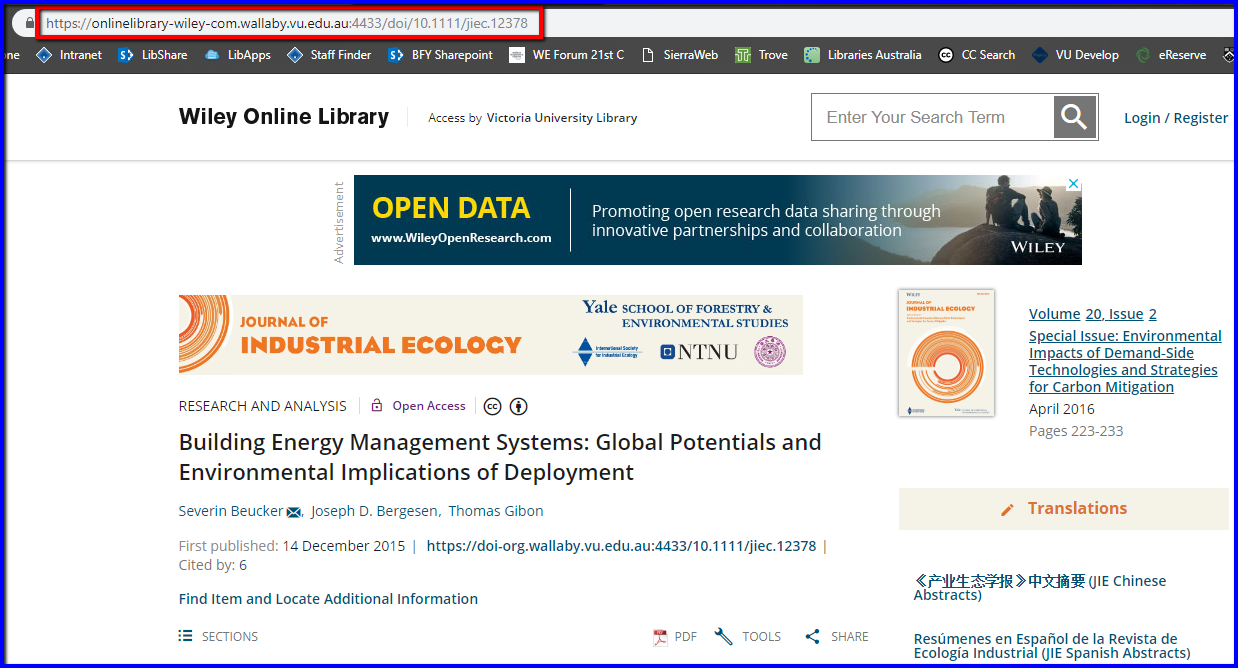Screen dimensions: 1238x668
Task: Click the Open Access padlock icon
Action: click(x=376, y=405)
